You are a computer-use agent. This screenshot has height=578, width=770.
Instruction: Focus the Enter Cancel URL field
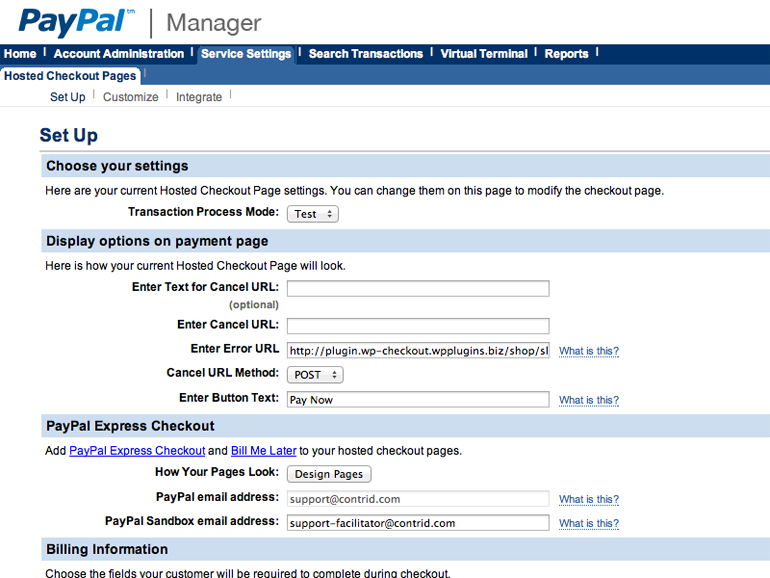coord(418,326)
